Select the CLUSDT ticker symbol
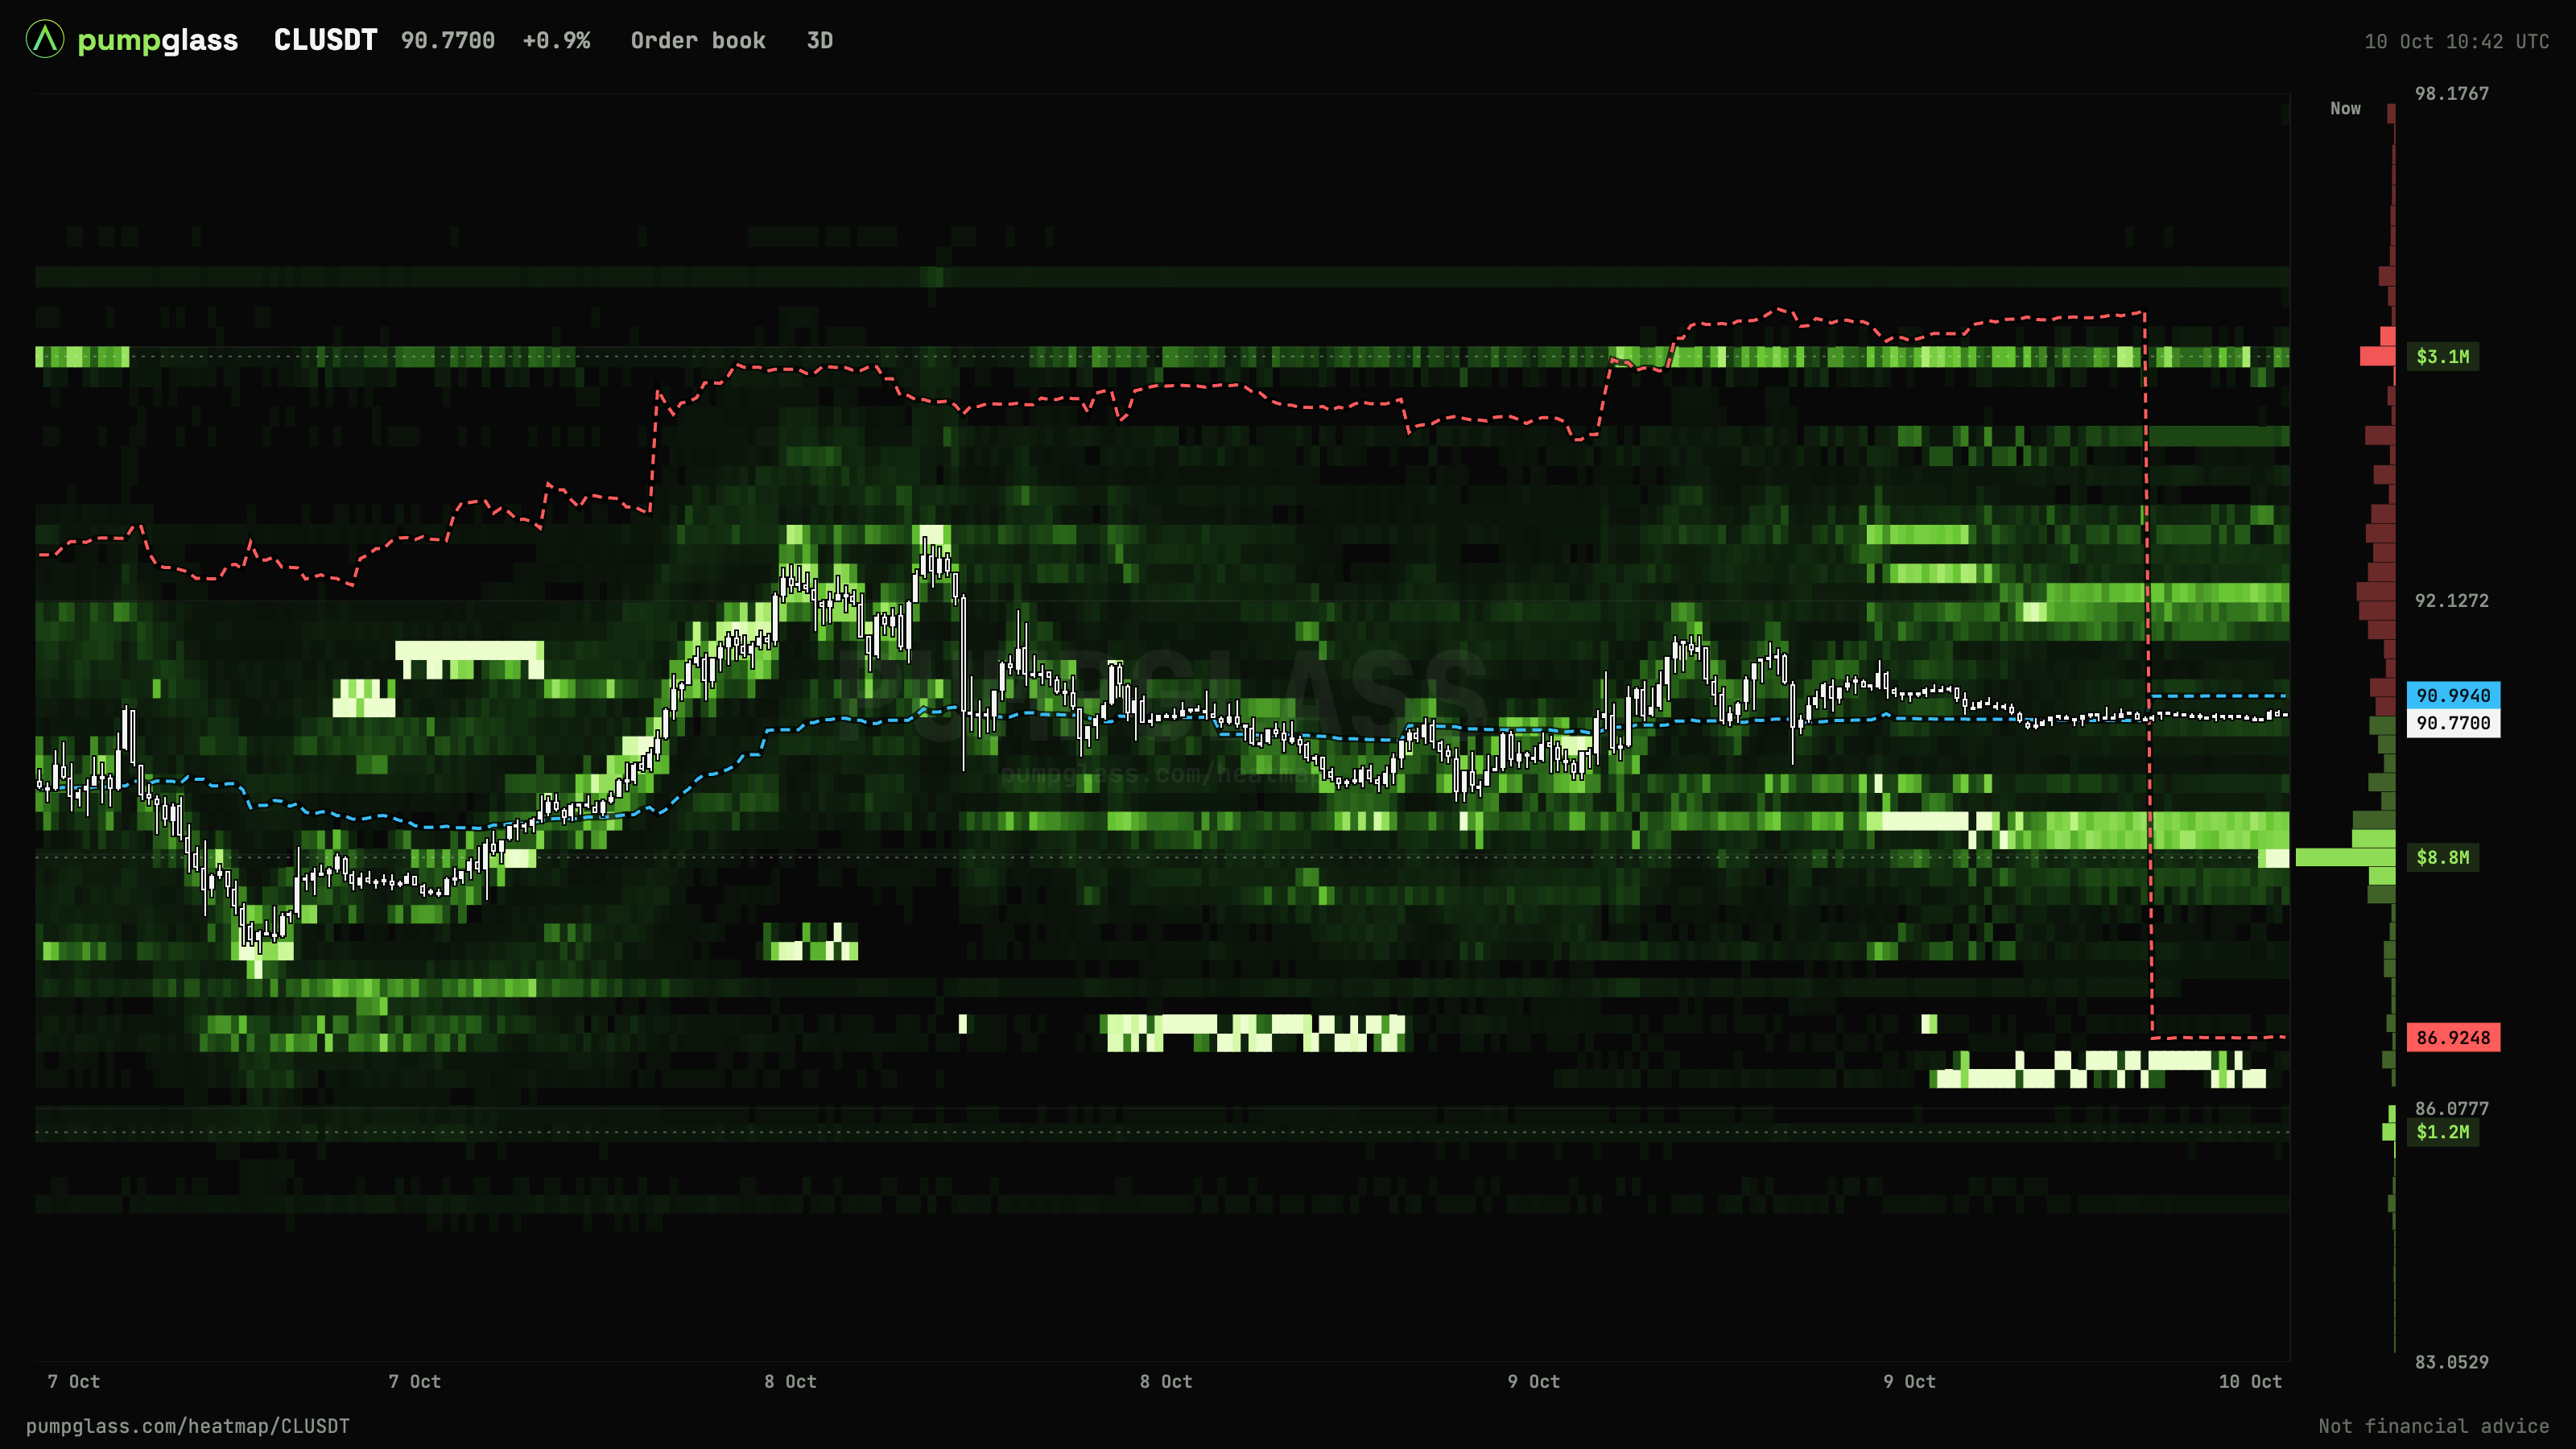The height and width of the screenshot is (1449, 2576). click(326, 40)
